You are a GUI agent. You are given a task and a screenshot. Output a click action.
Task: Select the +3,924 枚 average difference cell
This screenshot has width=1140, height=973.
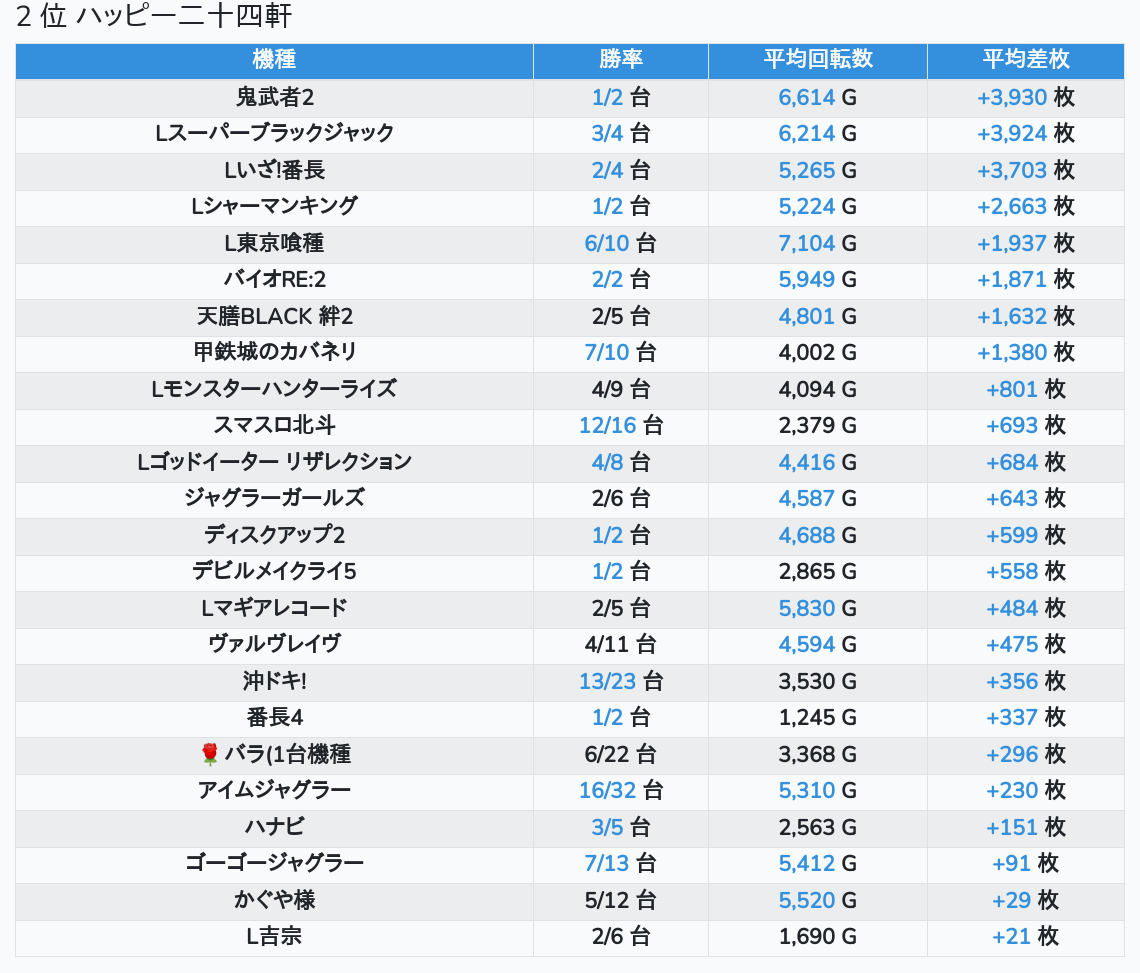1025,134
